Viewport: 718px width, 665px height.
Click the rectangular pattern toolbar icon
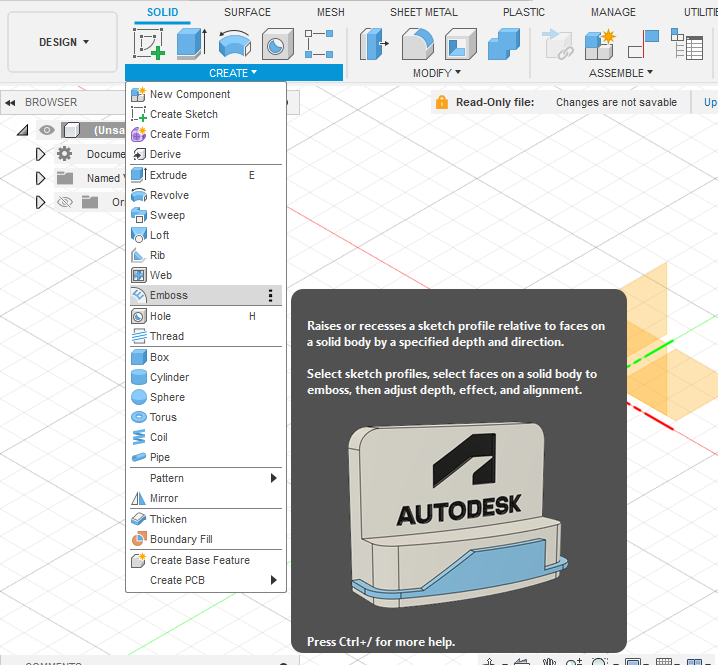319,44
